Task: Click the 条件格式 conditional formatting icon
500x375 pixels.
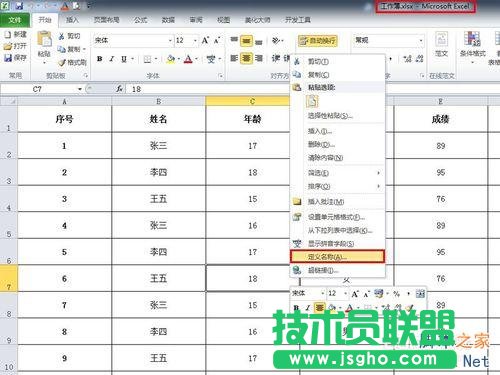Action: click(472, 39)
